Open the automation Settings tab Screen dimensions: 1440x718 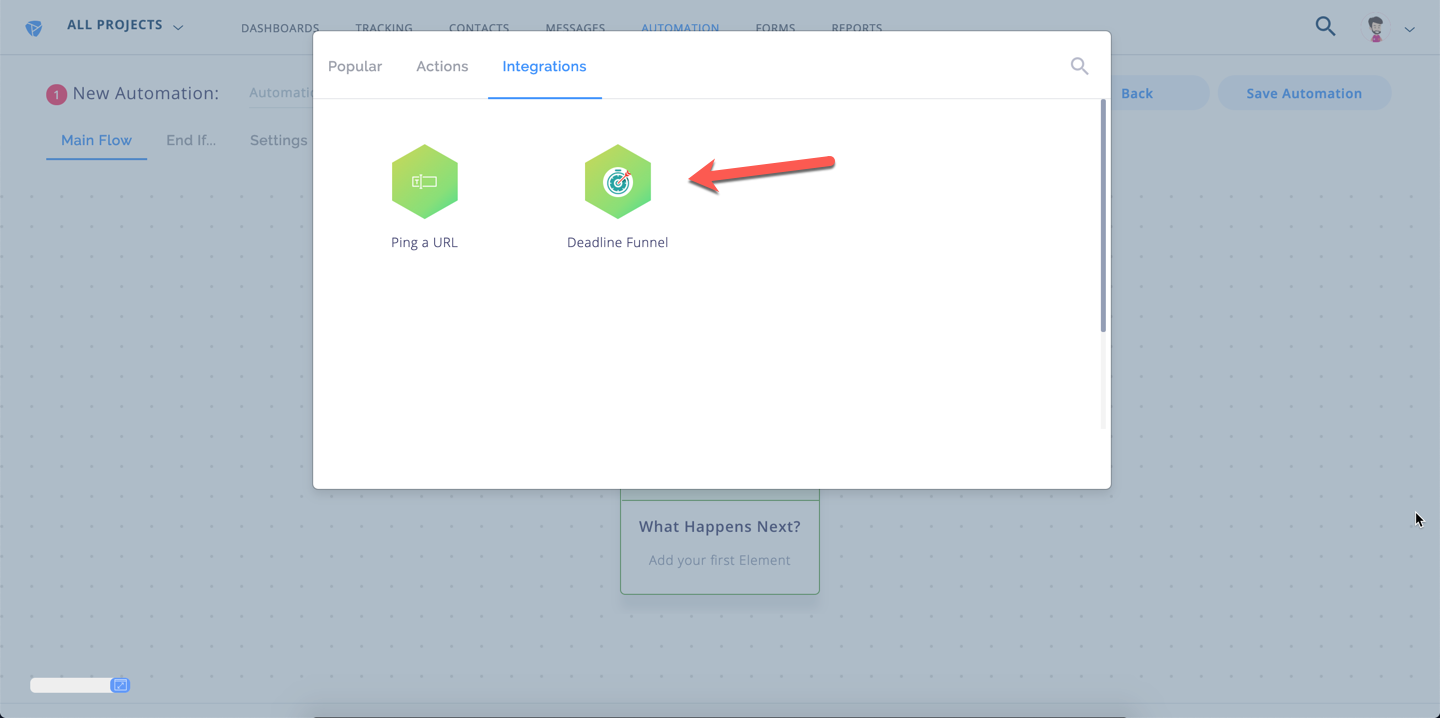279,140
